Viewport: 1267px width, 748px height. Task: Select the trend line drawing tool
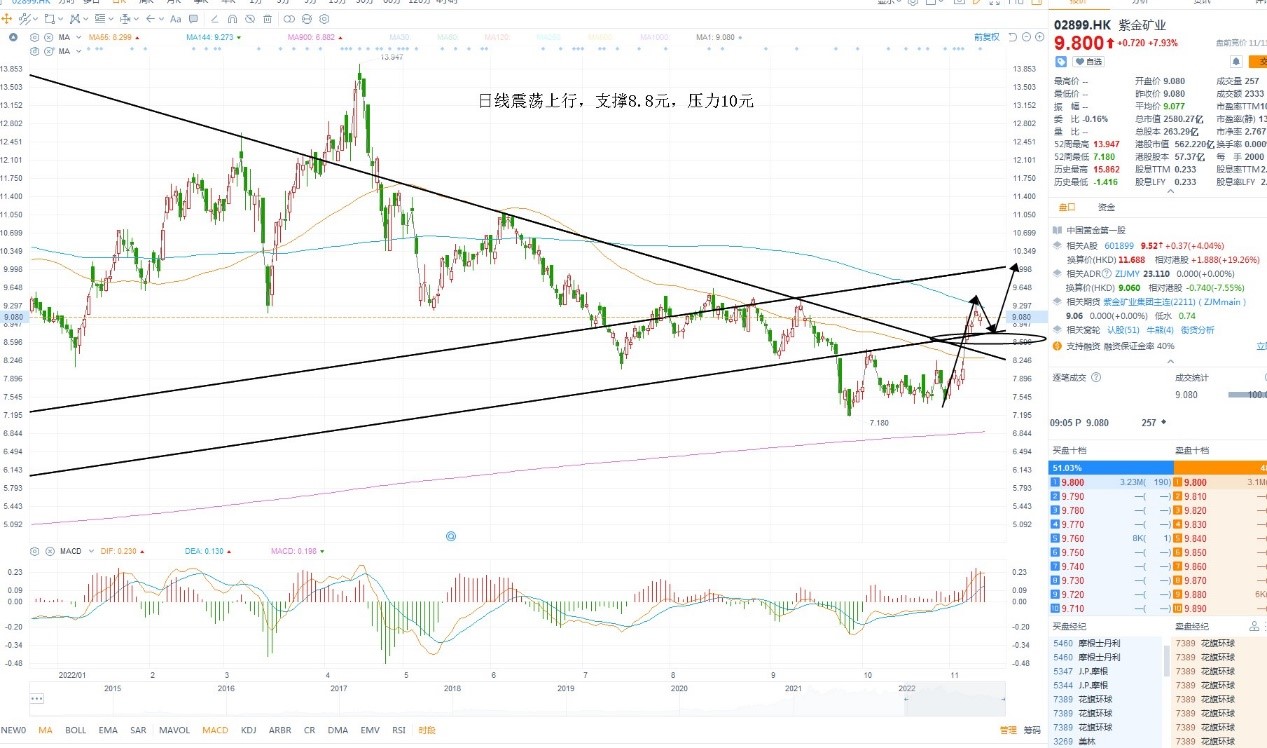(x=24, y=19)
